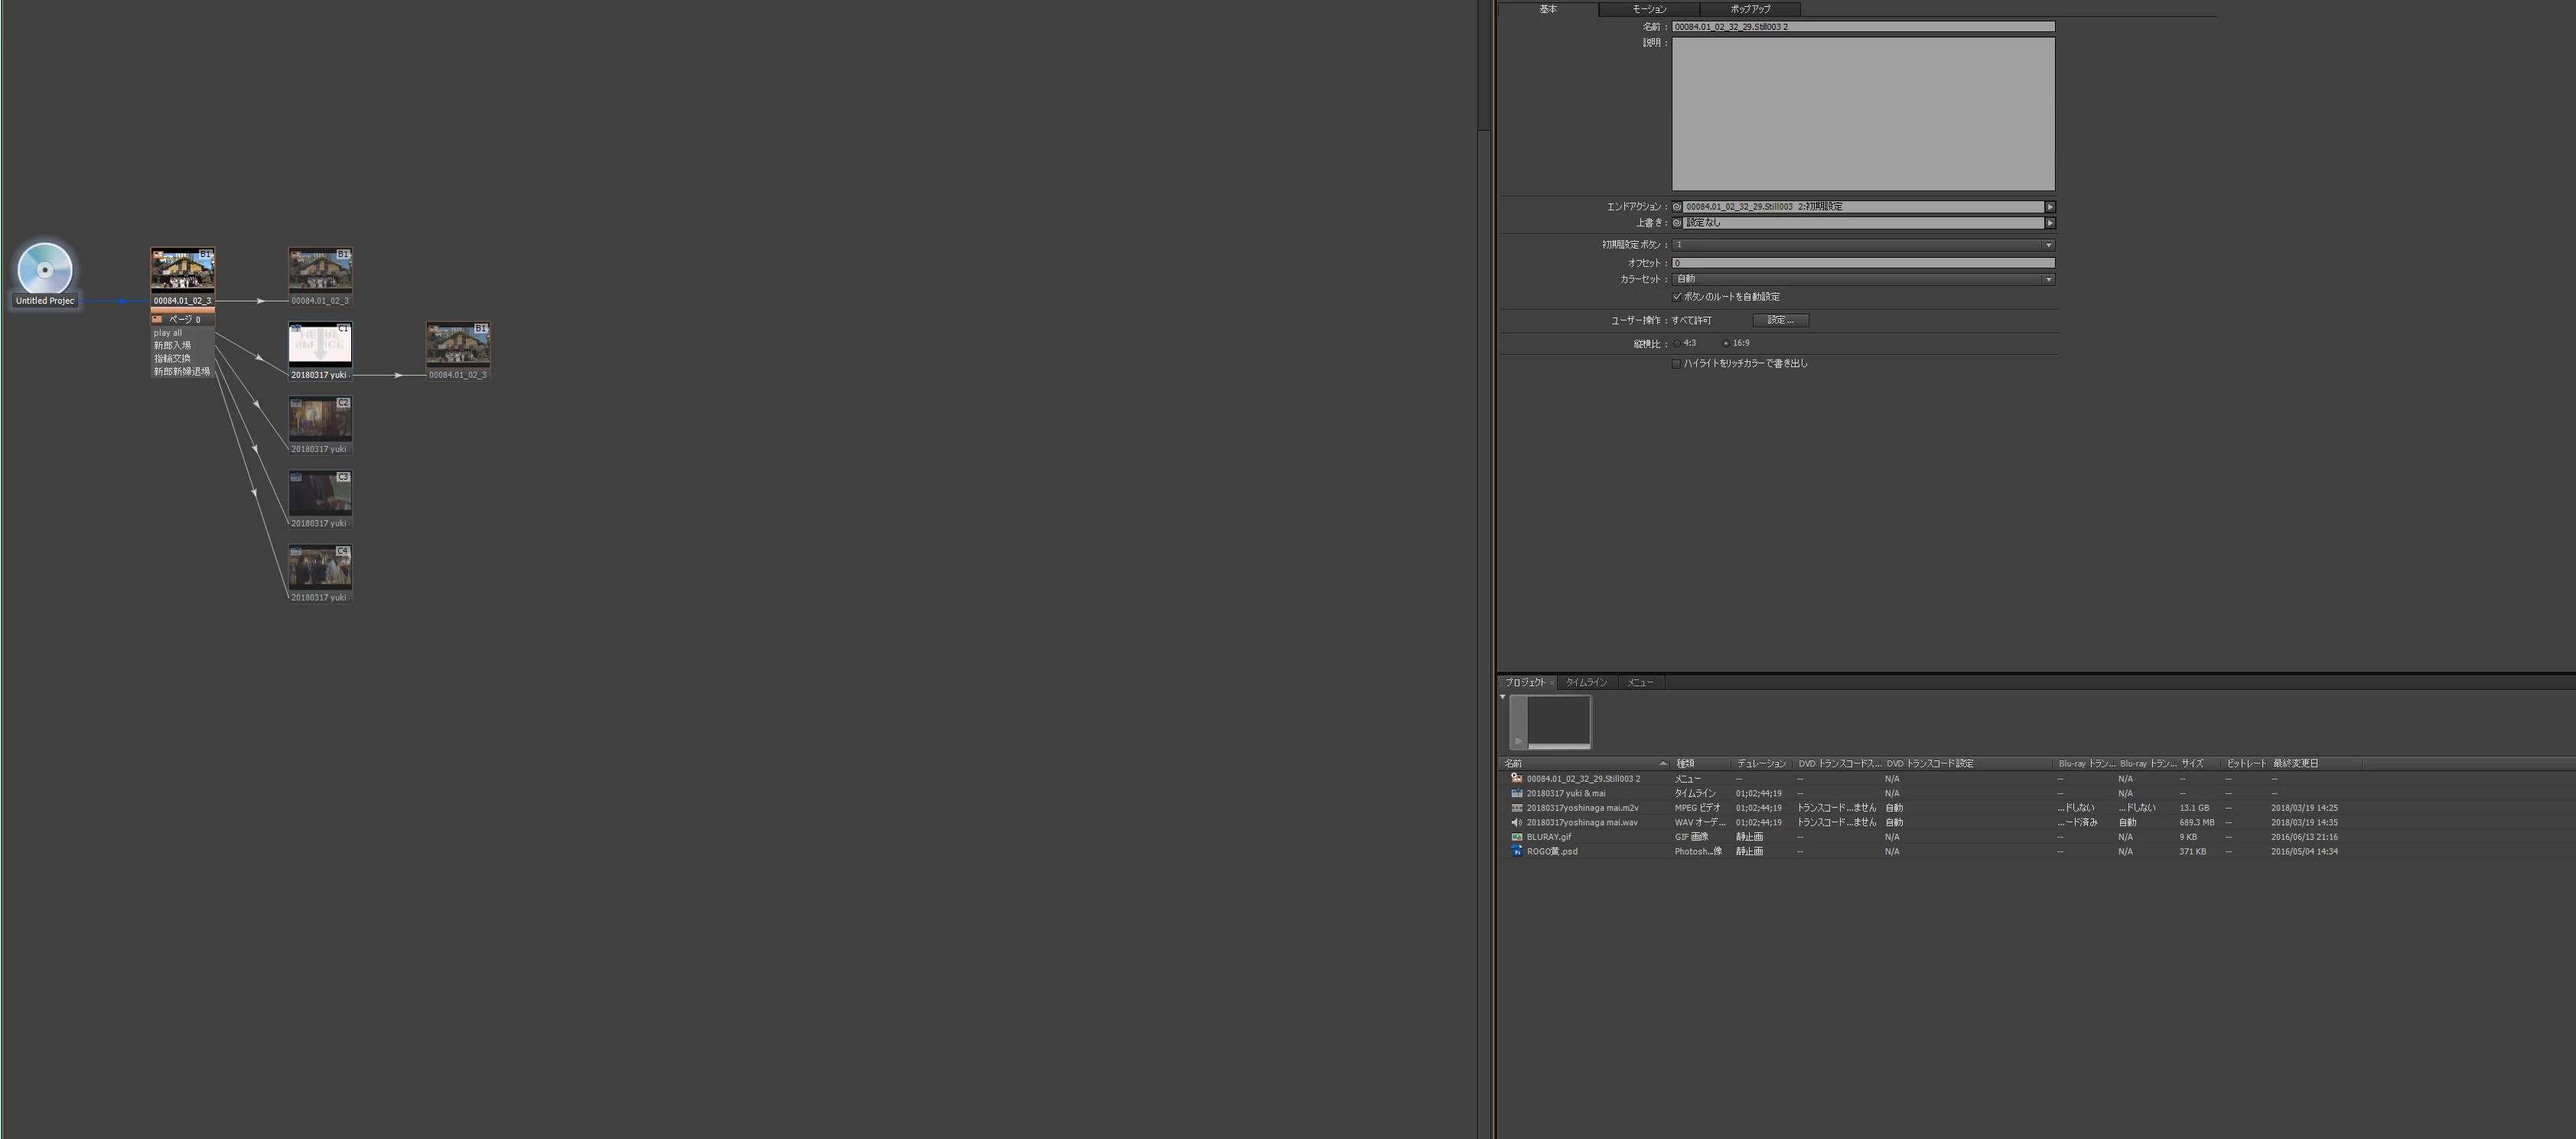Switch to the モーション tab
Viewport: 2576px width, 1139px height.
click(1649, 9)
